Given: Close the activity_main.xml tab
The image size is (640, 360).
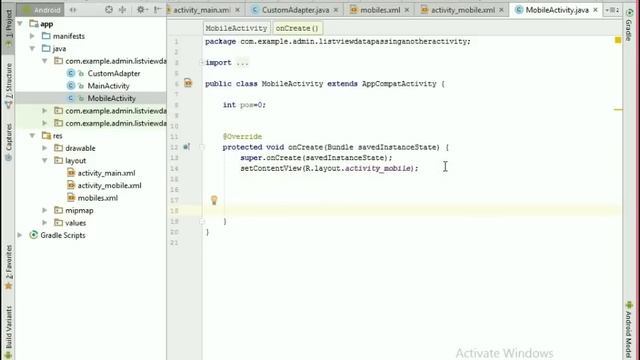Looking at the screenshot, I should pyautogui.click(x=238, y=10).
